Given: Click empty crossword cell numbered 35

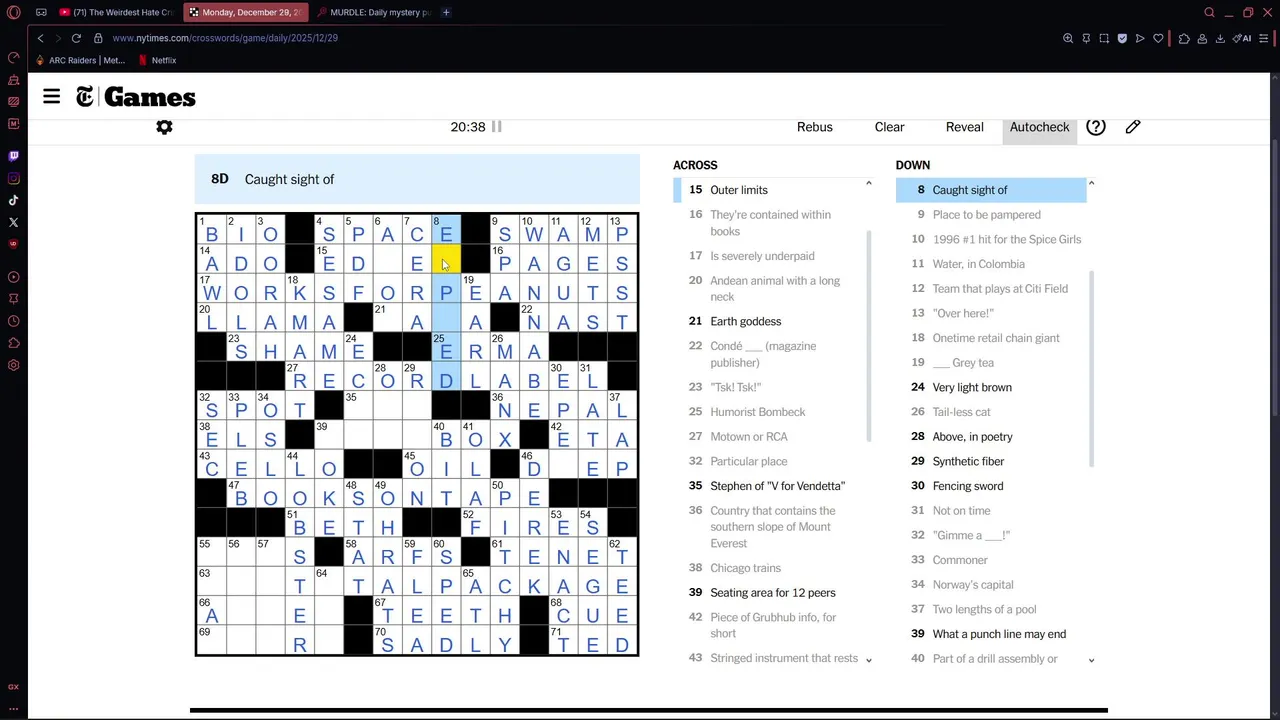Looking at the screenshot, I should (358, 406).
